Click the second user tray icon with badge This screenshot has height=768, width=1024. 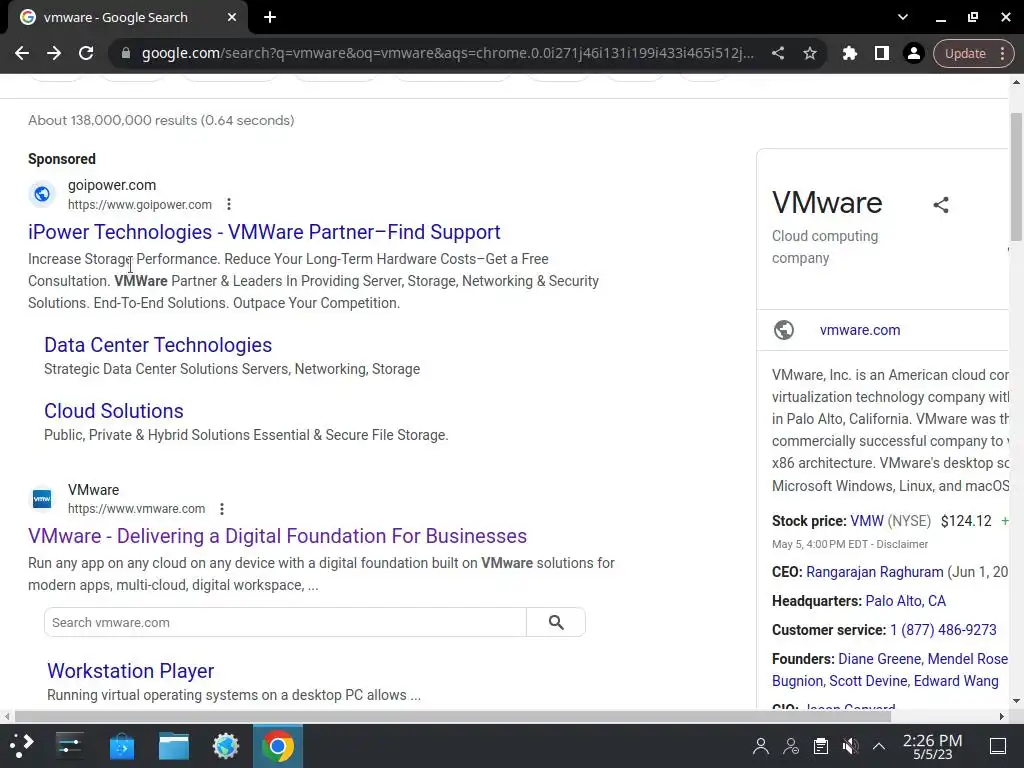pyautogui.click(x=791, y=746)
